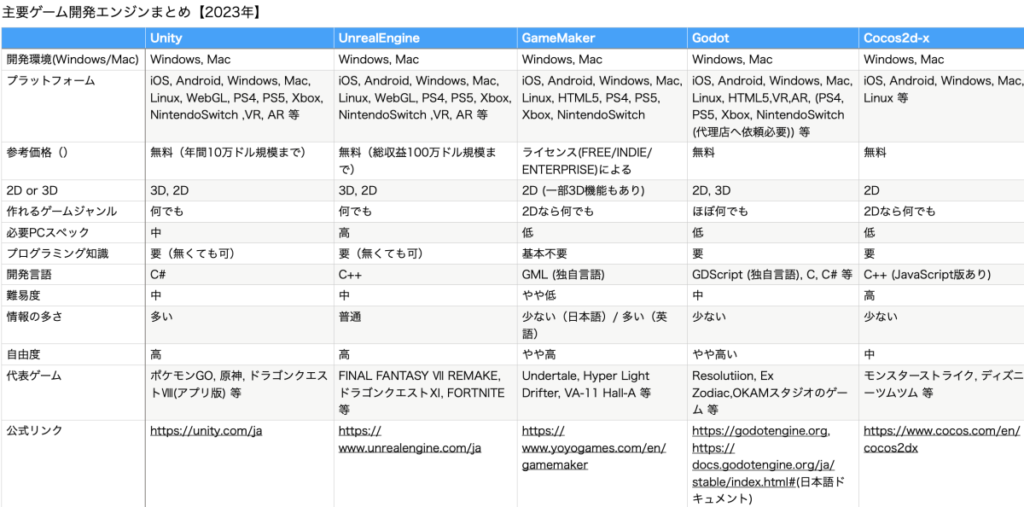Click Unity's games cell with ポケモンGO, 原神
This screenshot has width=1024, height=507.
pyautogui.click(x=239, y=393)
